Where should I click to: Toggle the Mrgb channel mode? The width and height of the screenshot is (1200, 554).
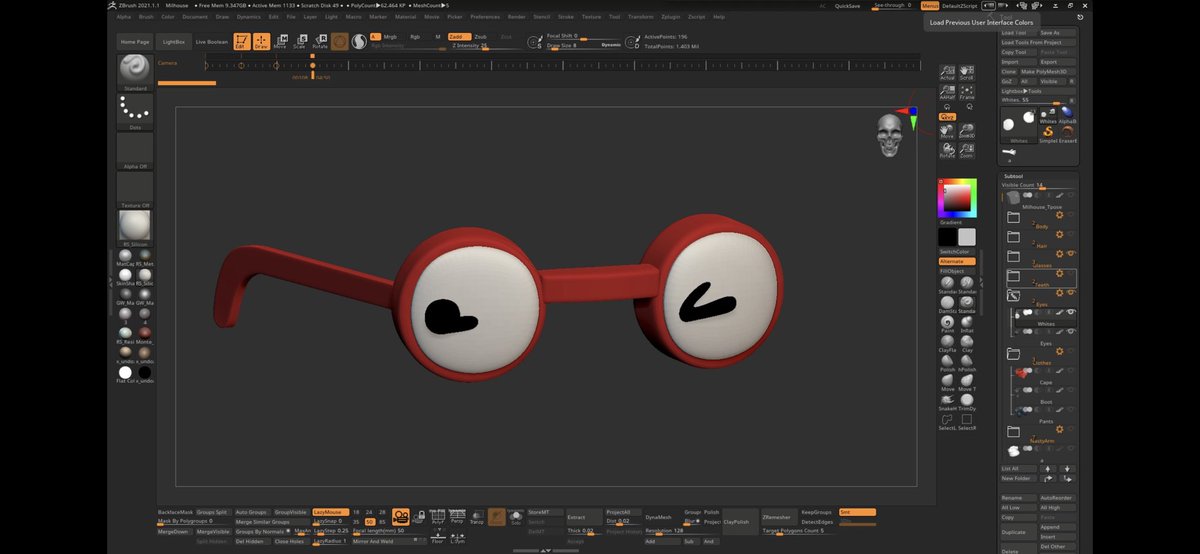tap(390, 36)
